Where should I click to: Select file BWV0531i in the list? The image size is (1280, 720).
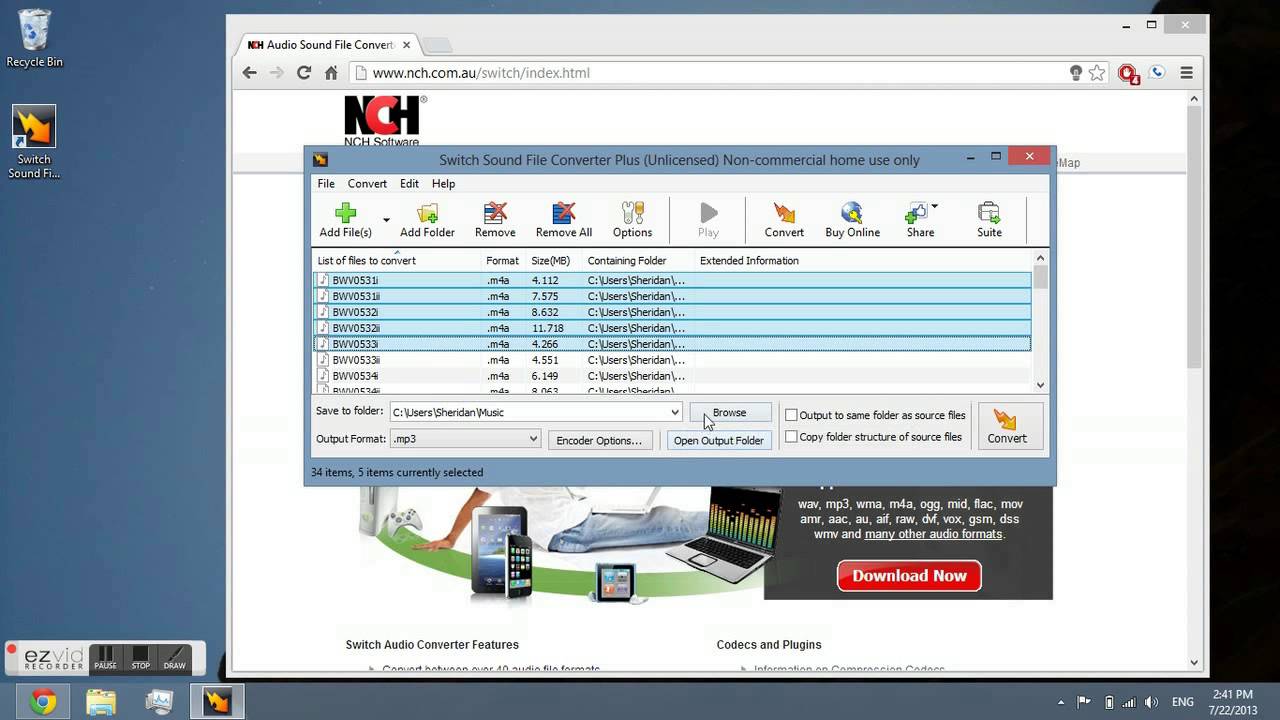pos(672,280)
